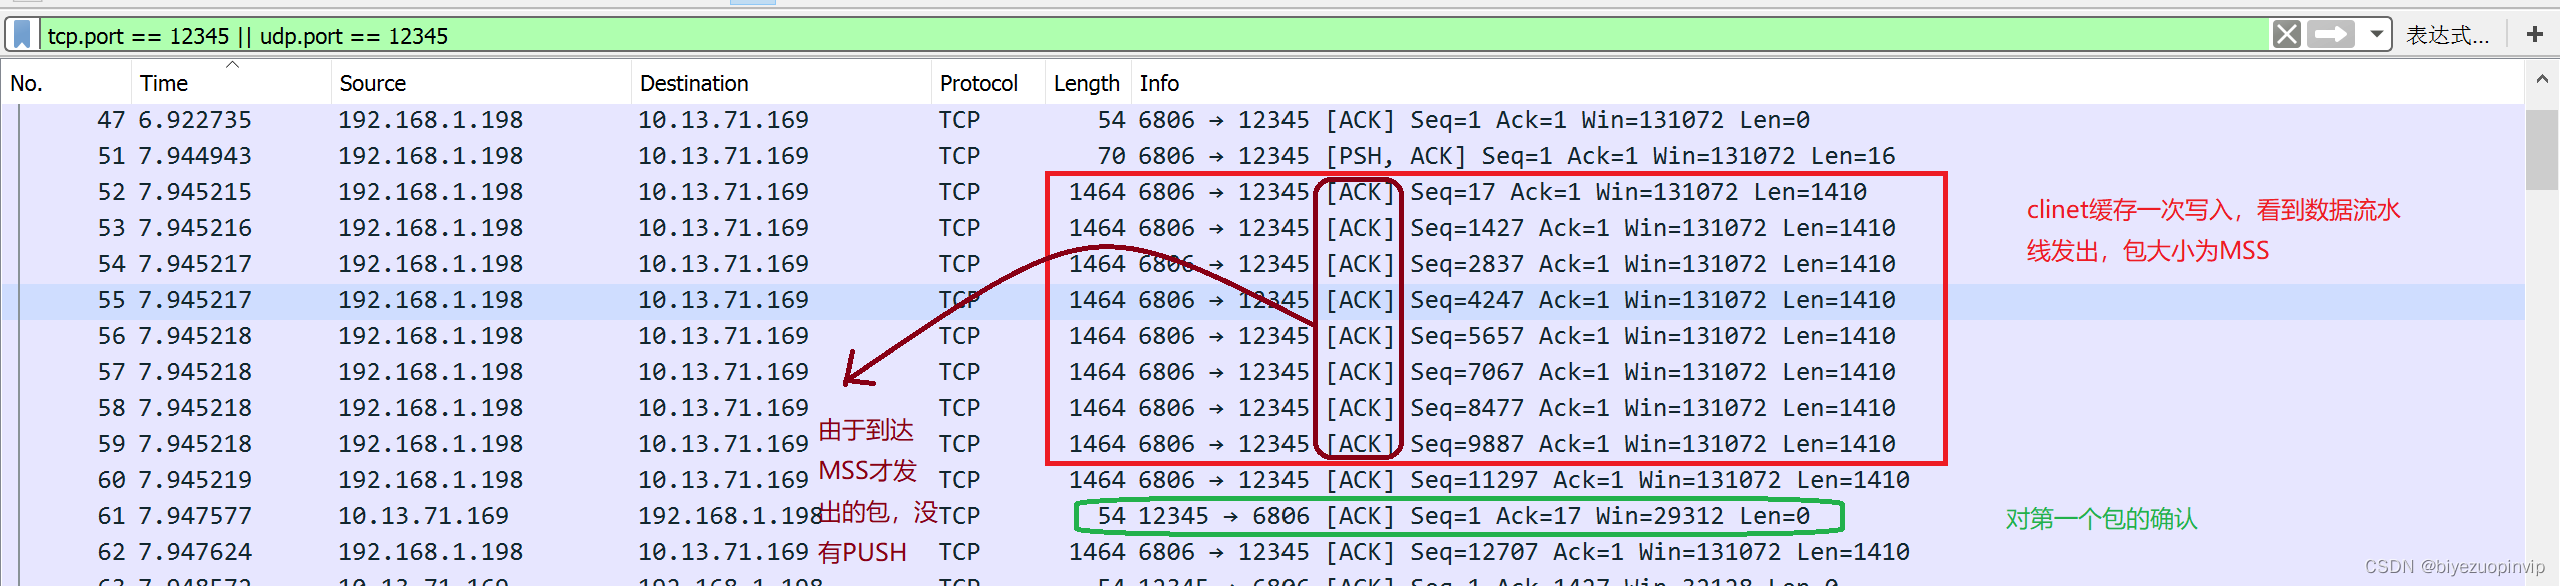Select packet 52 with Seq=17

[x=1262, y=192]
